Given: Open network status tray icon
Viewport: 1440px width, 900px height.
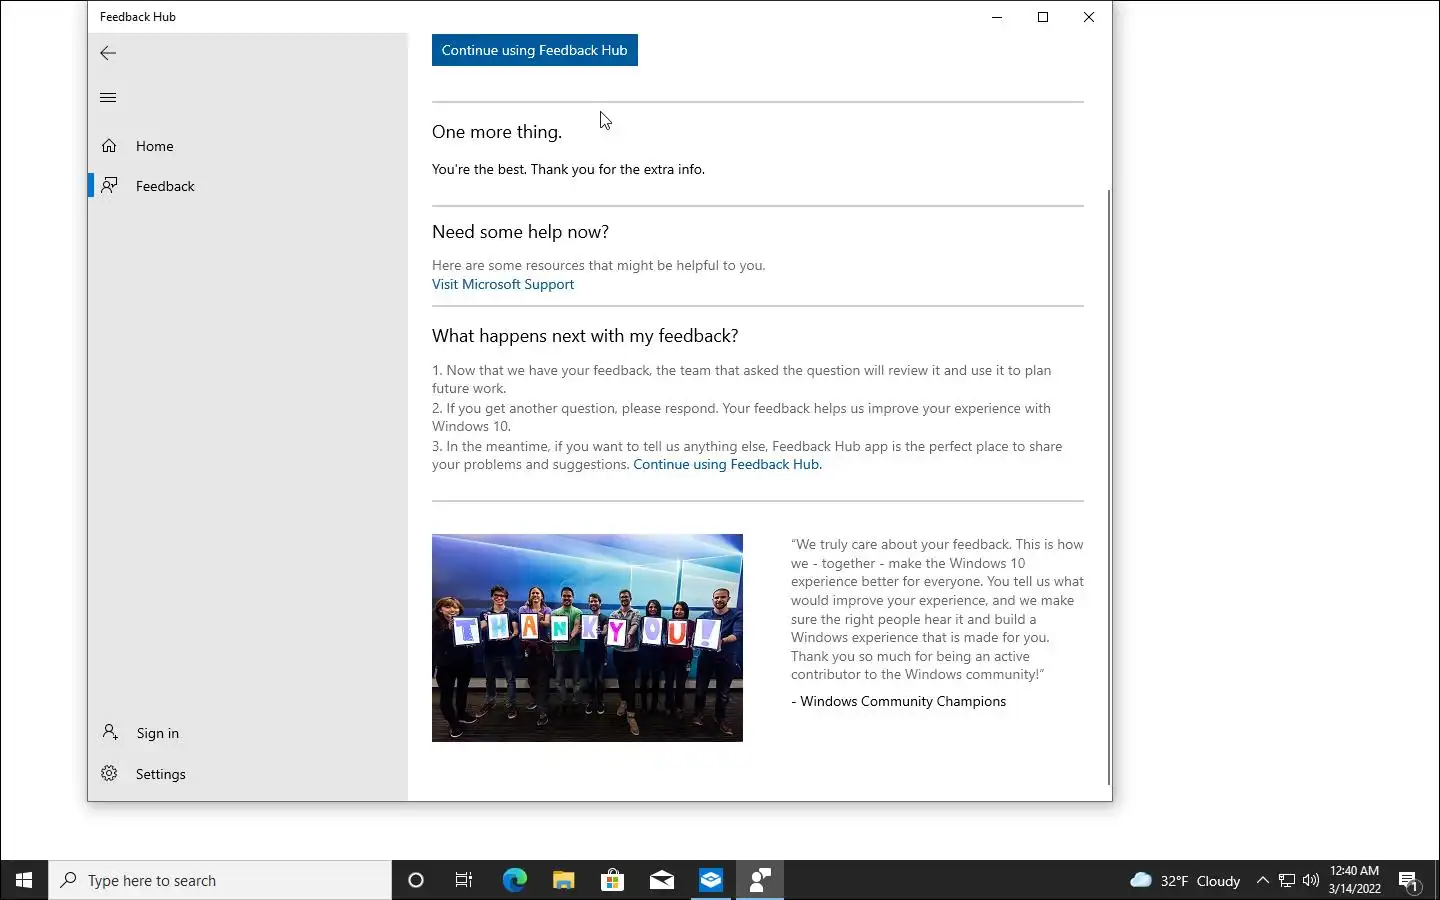Looking at the screenshot, I should coord(1287,880).
